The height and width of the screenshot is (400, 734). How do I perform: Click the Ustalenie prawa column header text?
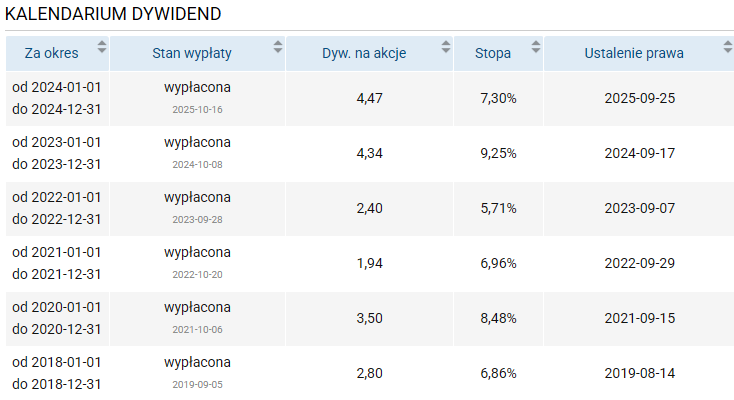pyautogui.click(x=634, y=53)
